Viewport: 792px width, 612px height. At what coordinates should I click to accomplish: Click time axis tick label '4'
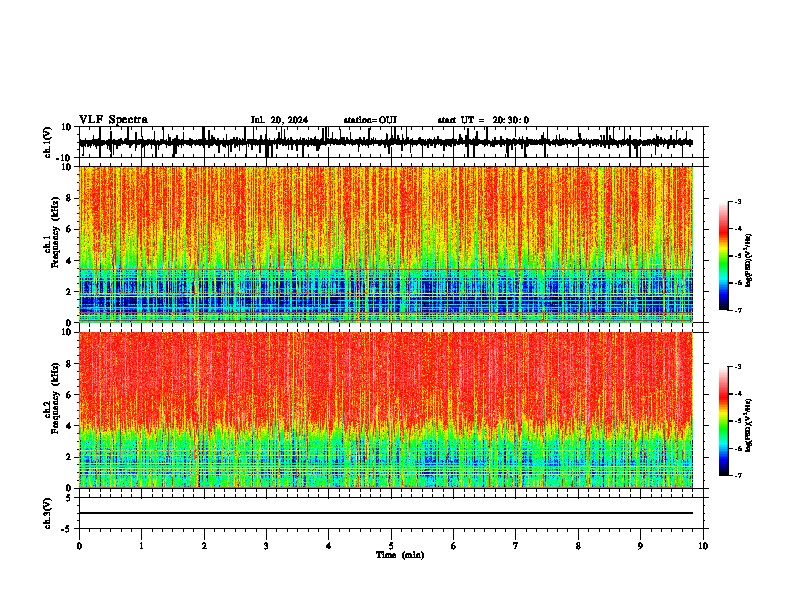pyautogui.click(x=329, y=546)
